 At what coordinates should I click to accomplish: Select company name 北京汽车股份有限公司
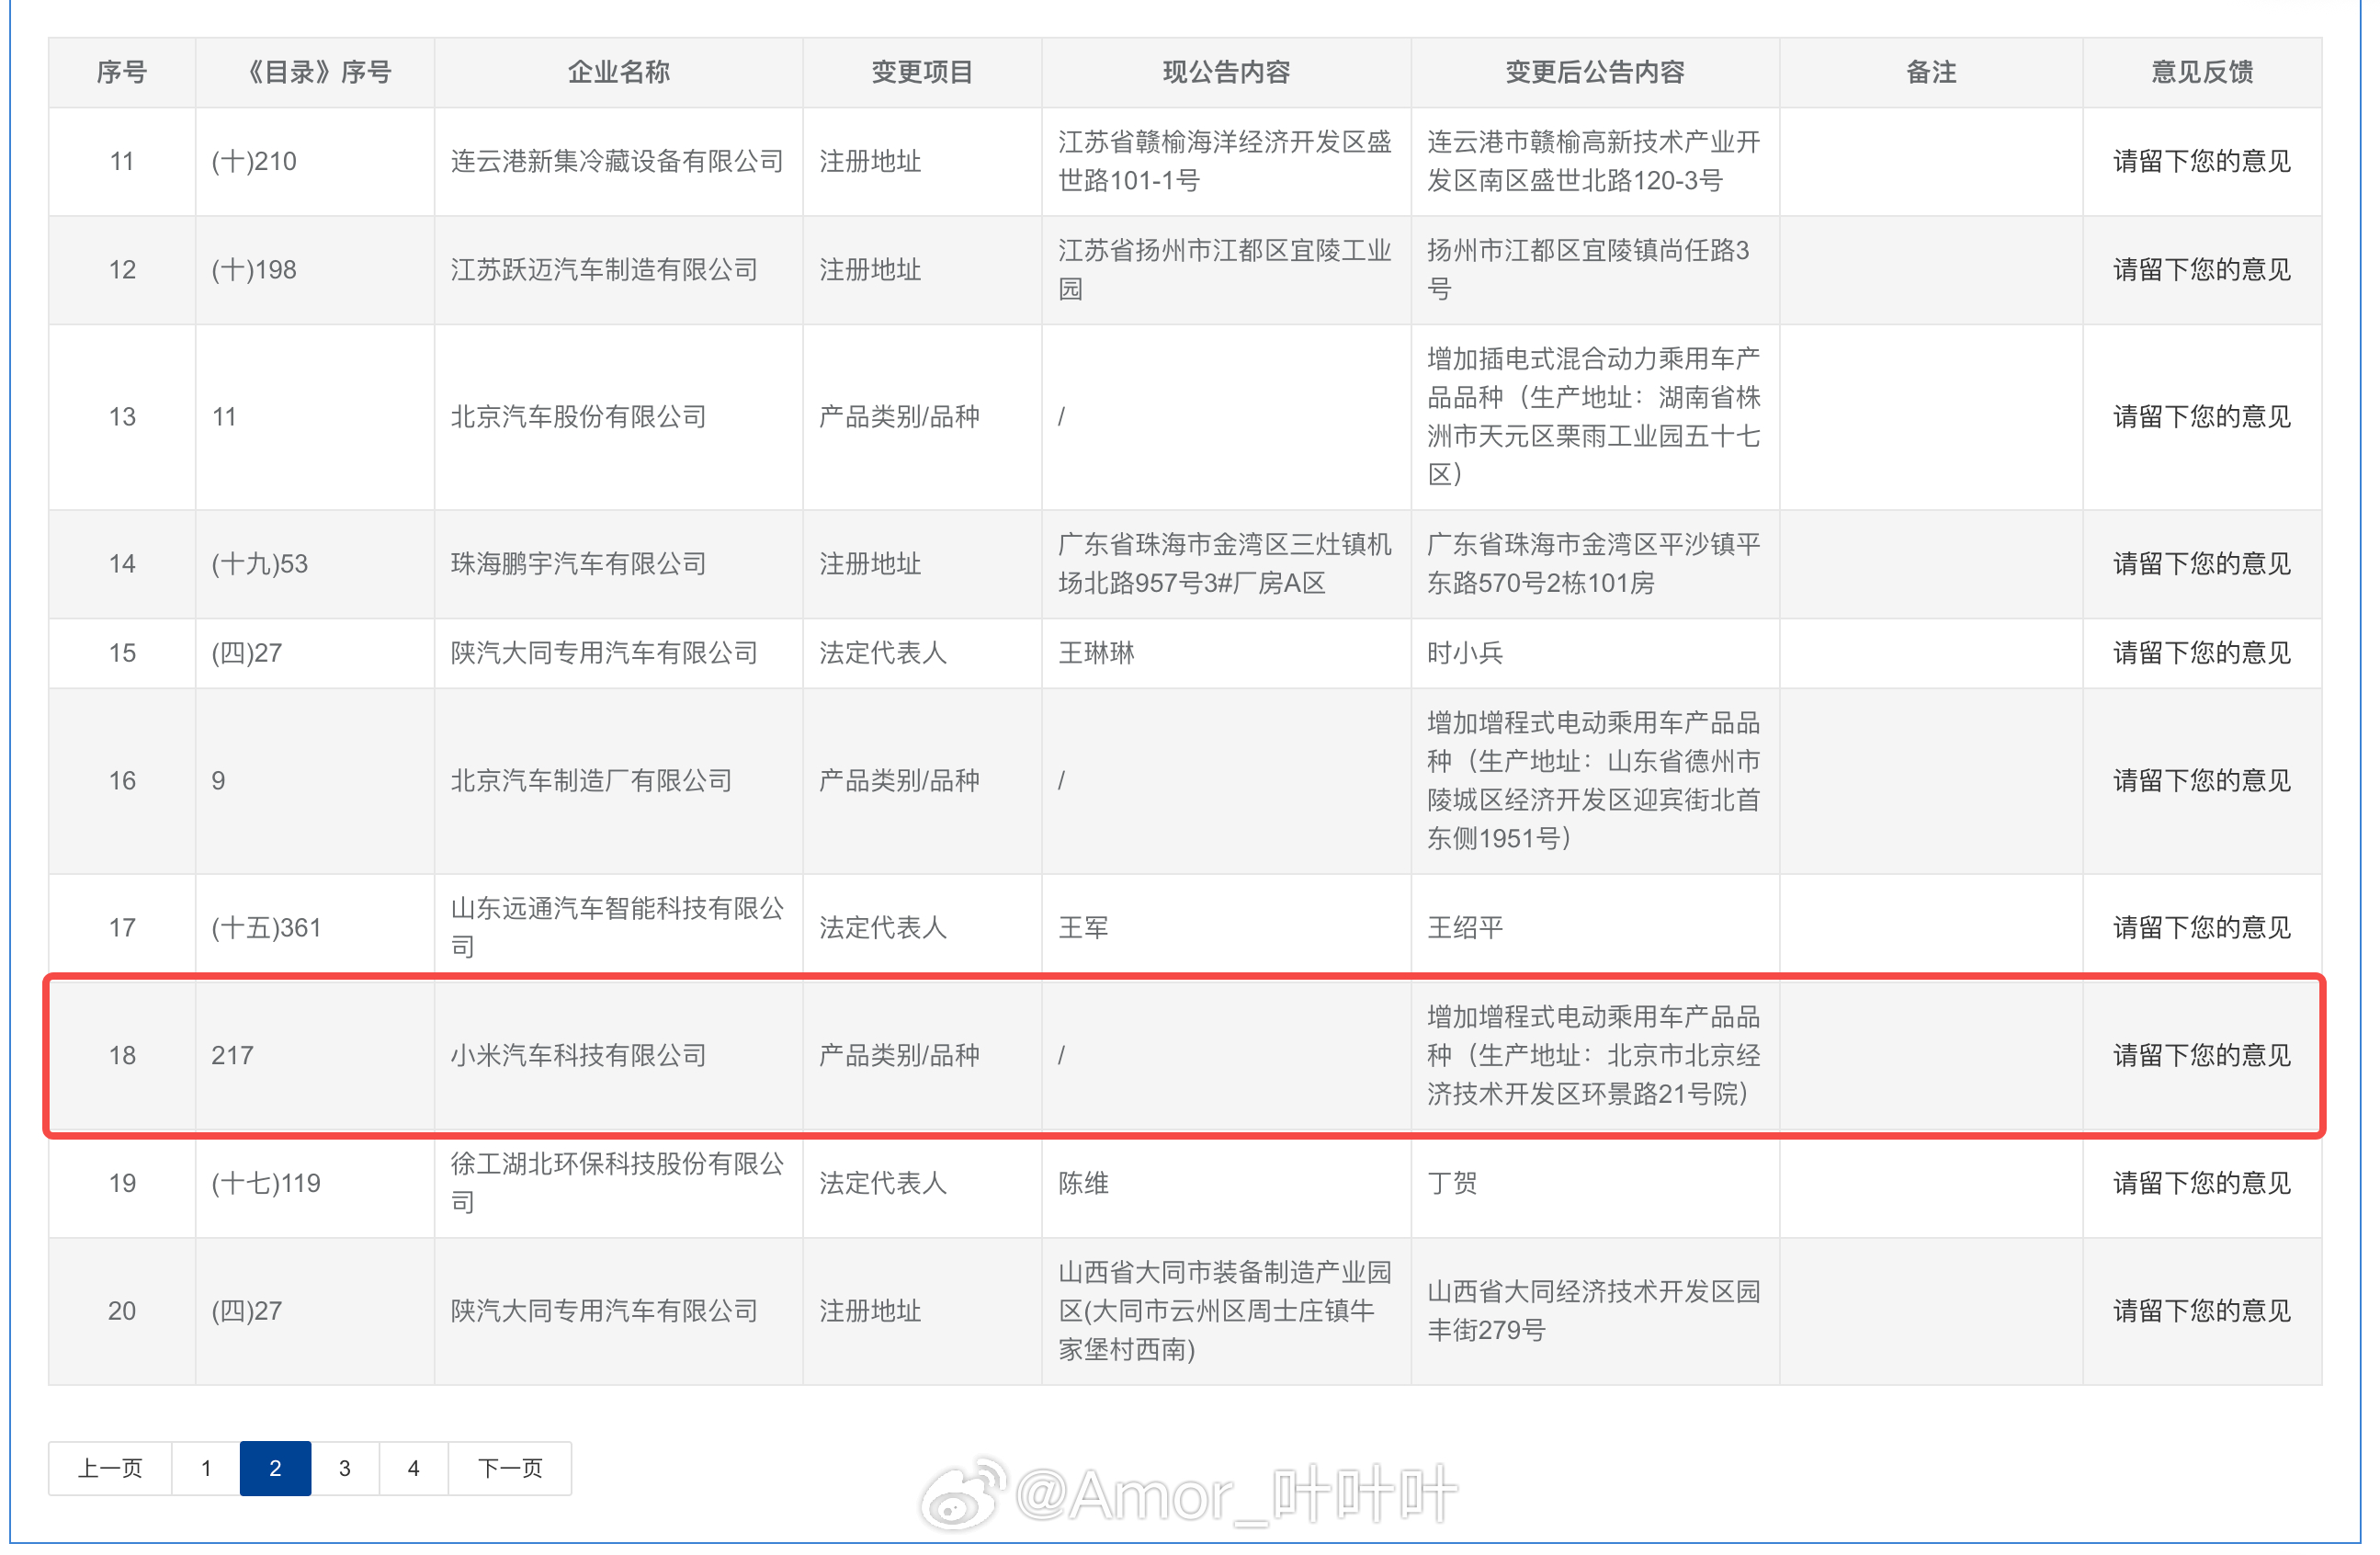pyautogui.click(x=578, y=416)
